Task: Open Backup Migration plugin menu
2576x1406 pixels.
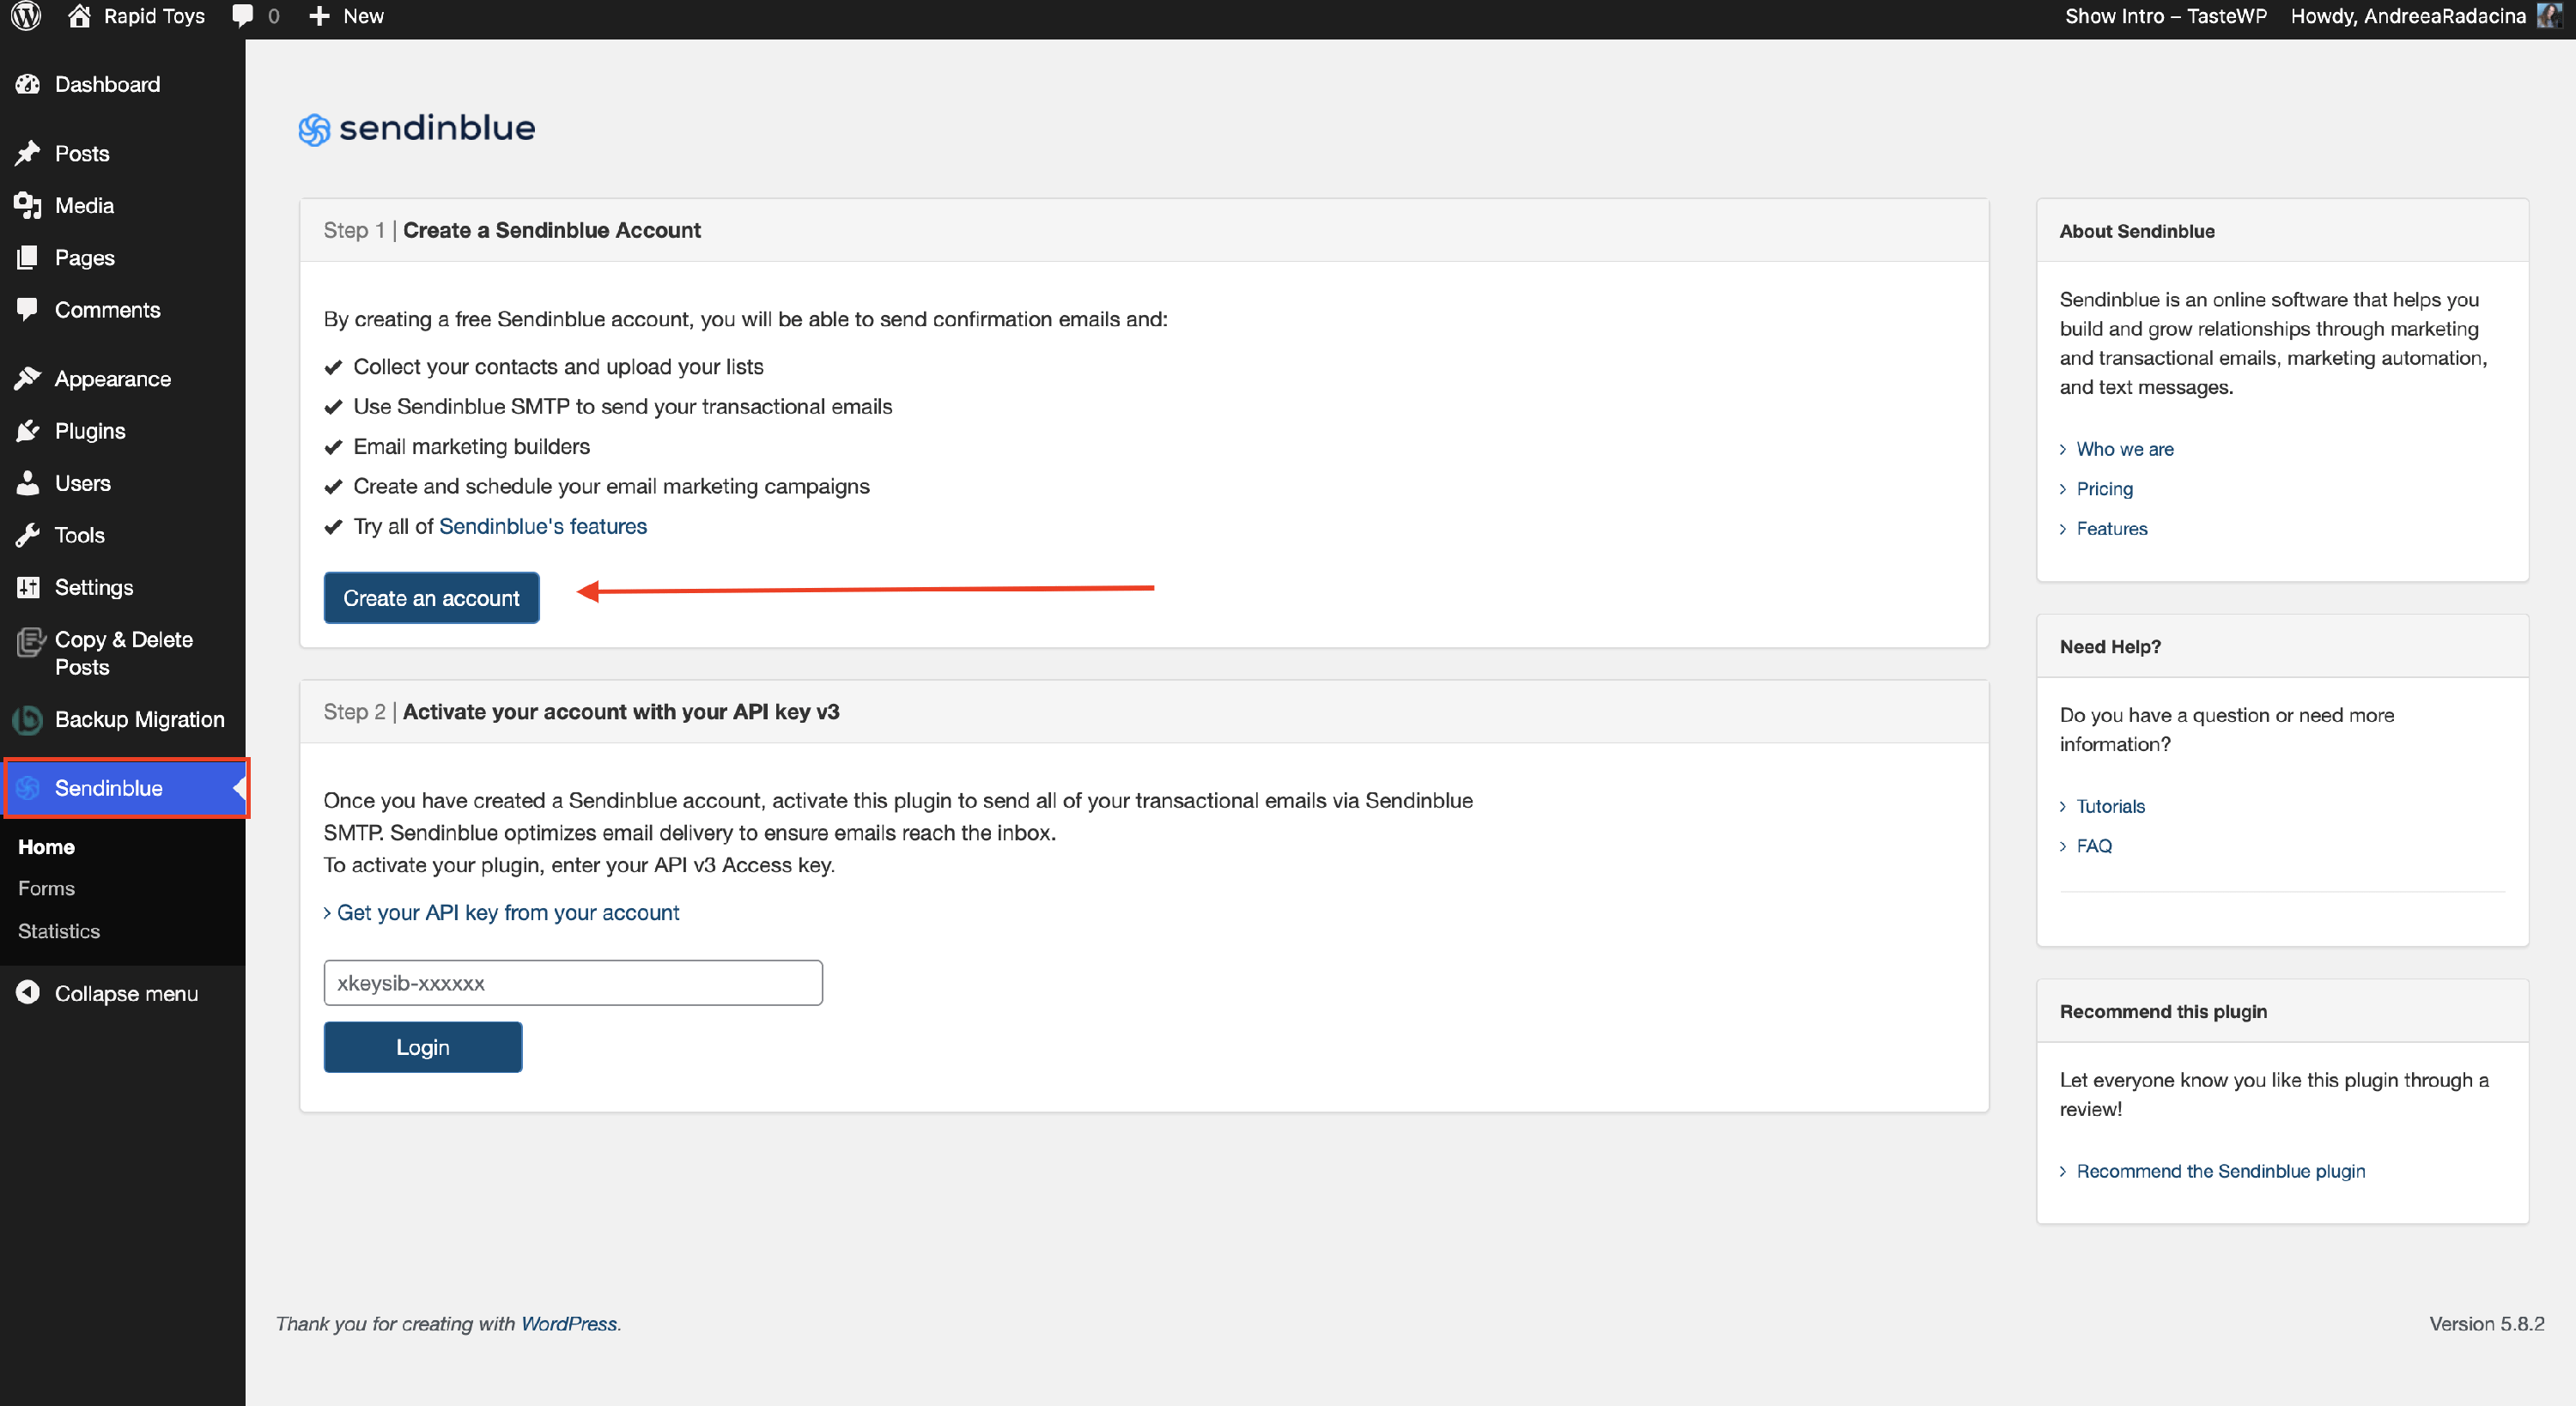Action: click(x=139, y=719)
